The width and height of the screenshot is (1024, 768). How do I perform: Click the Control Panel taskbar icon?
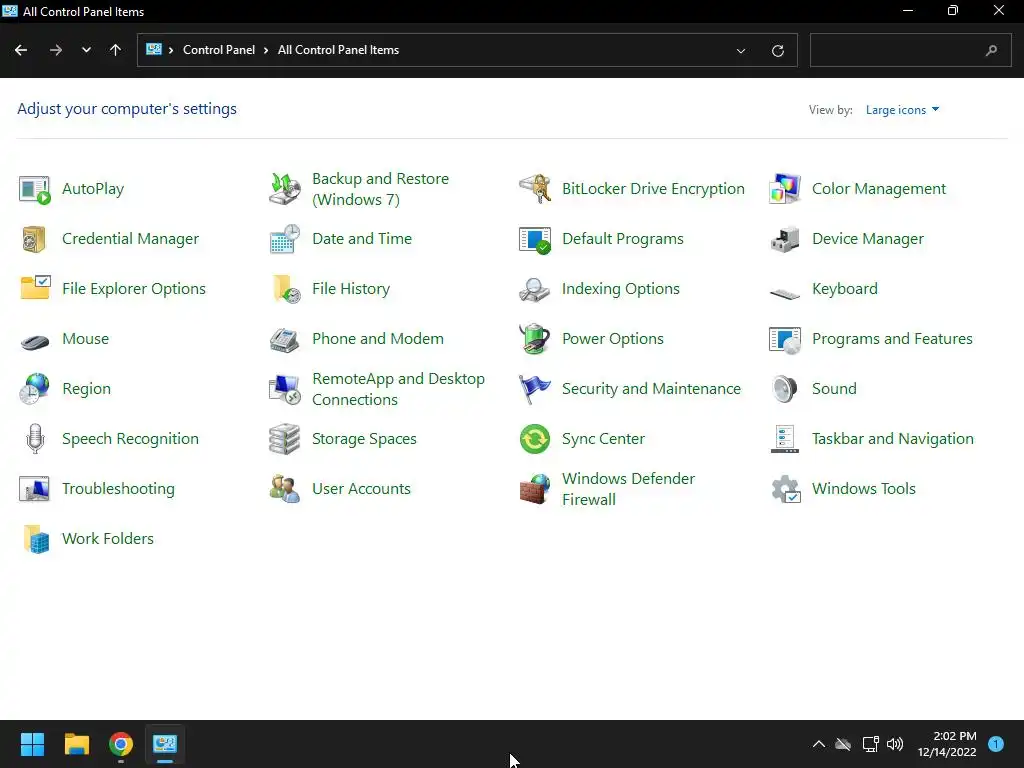165,744
